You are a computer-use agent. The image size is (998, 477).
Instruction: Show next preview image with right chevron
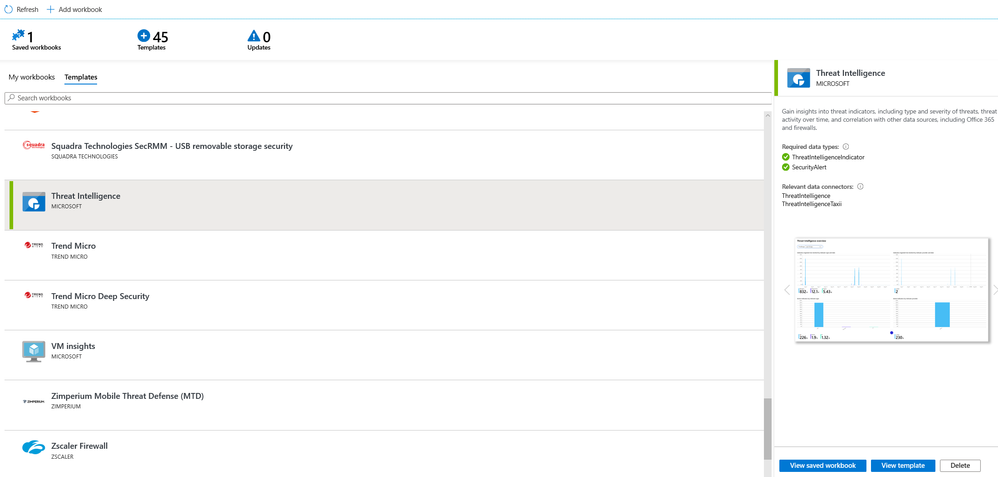[x=994, y=290]
